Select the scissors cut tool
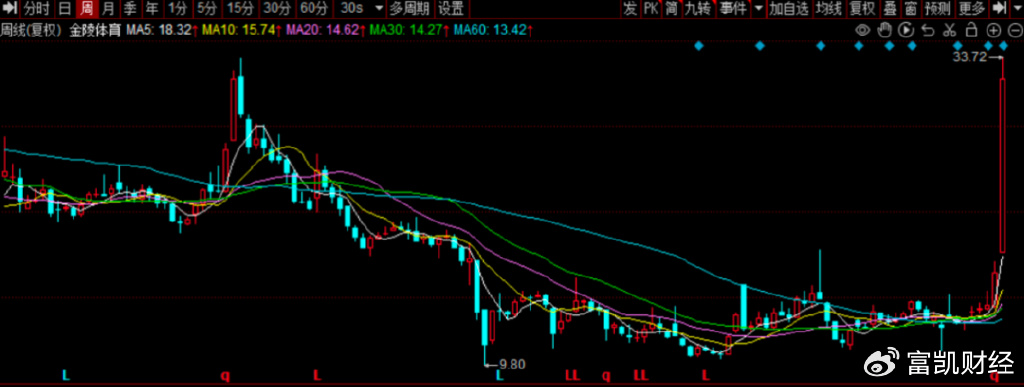 950,30
